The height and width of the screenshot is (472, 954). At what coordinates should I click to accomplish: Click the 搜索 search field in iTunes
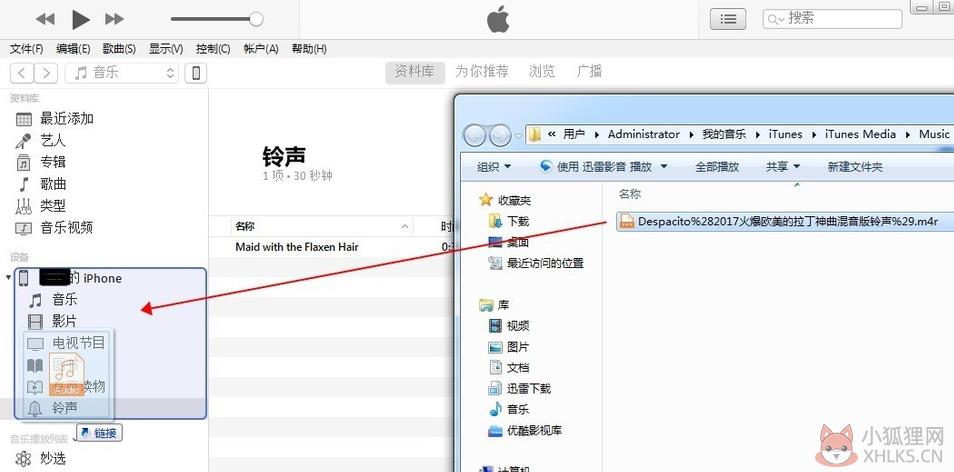(832, 19)
